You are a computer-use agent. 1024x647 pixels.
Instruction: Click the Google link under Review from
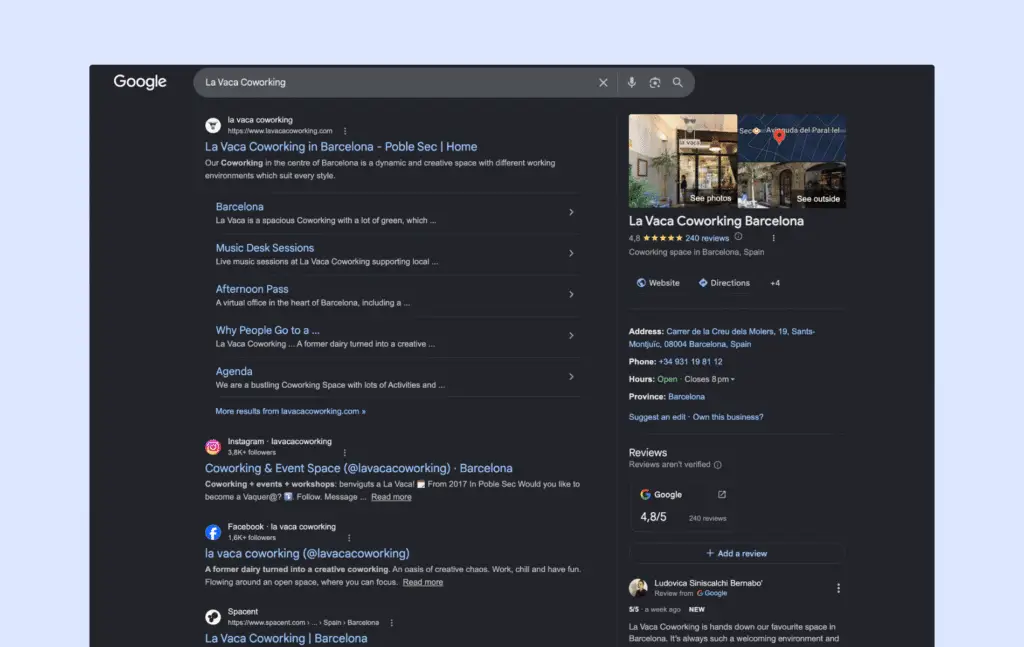click(x=712, y=593)
